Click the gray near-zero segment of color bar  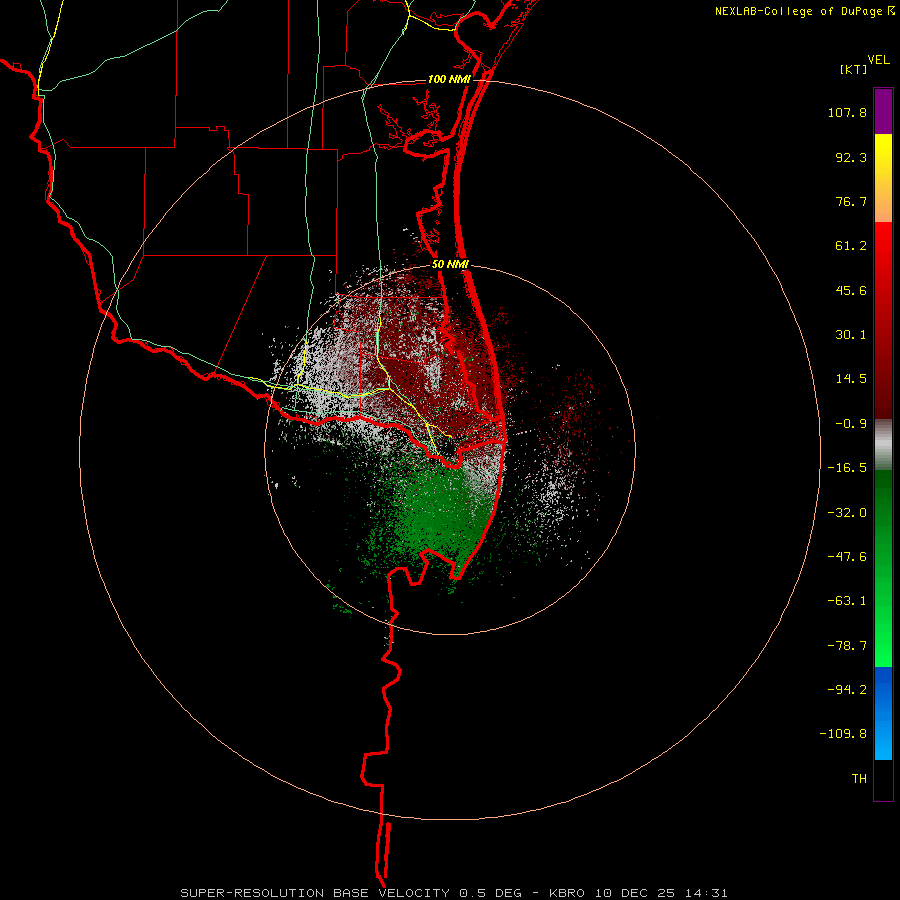883,445
